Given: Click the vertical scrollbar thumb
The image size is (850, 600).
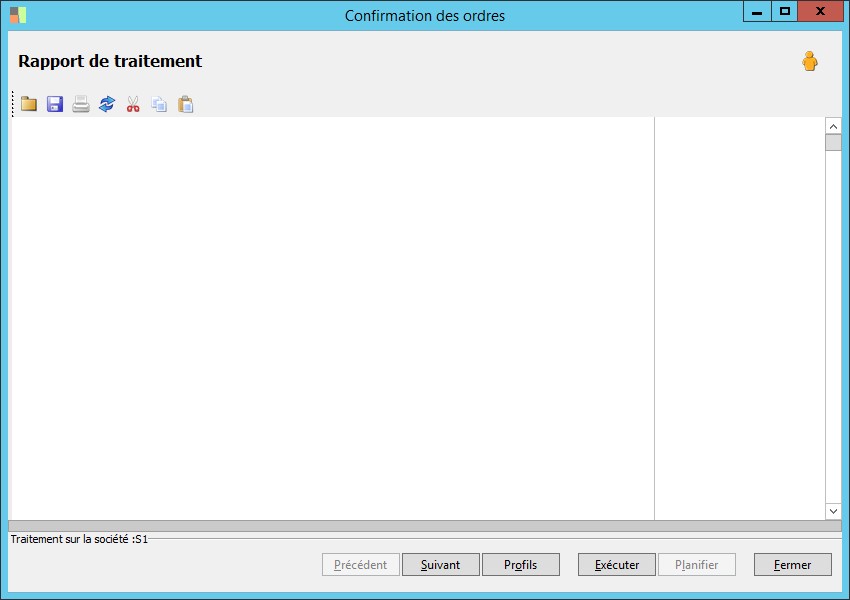Looking at the screenshot, I should 833,143.
